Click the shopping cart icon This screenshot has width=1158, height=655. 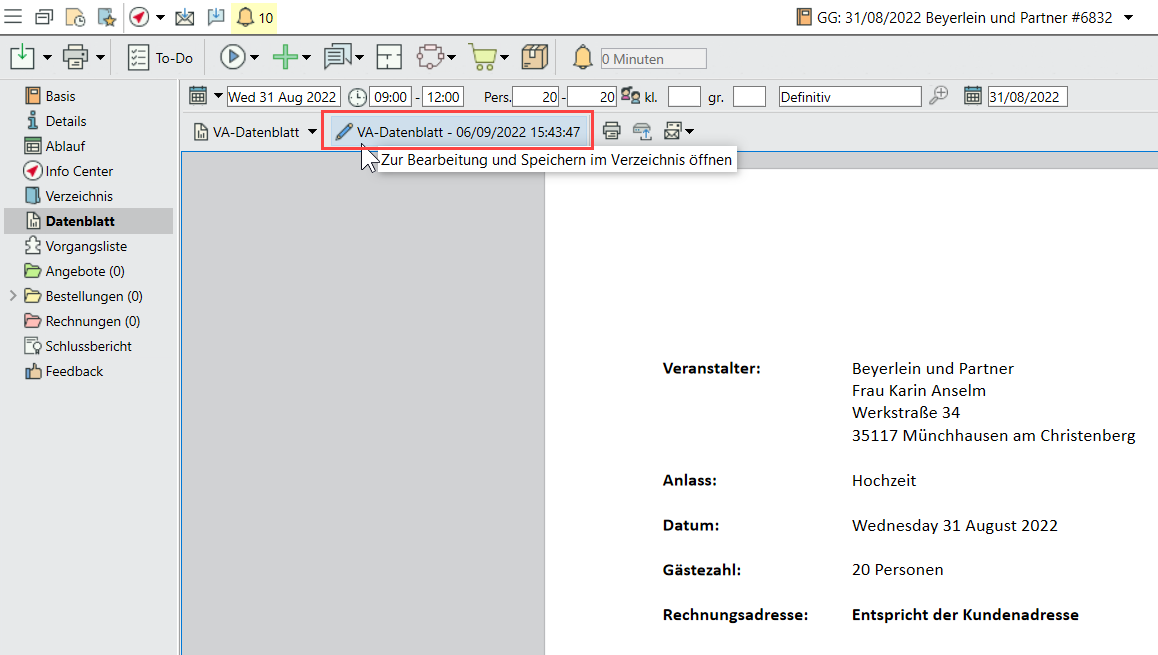(x=484, y=58)
